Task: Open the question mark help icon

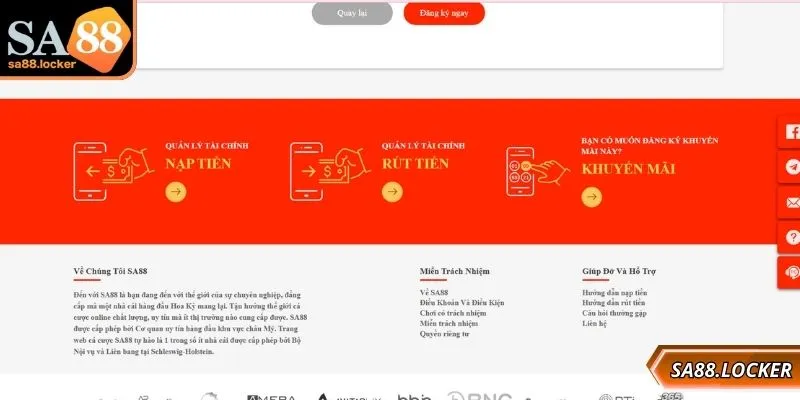Action: point(791,237)
